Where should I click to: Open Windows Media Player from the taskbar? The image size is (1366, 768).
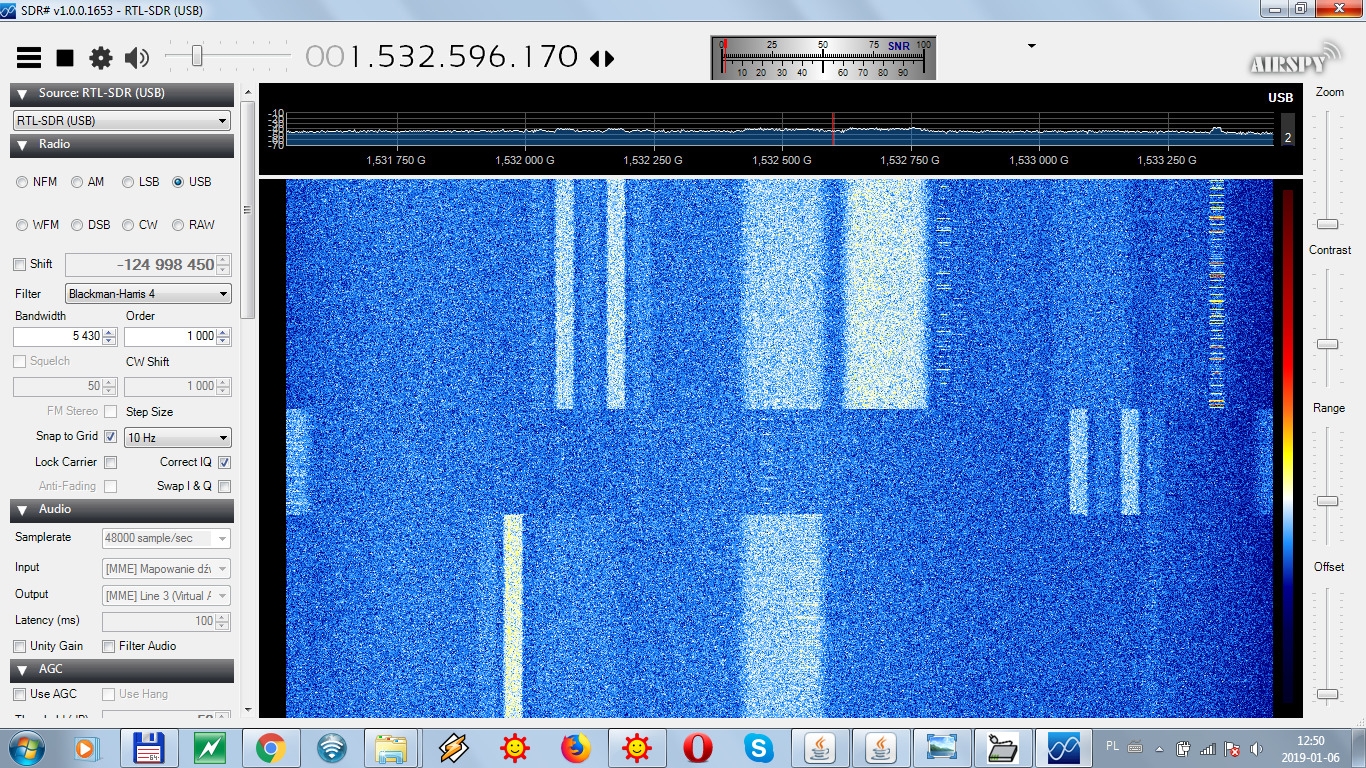(86, 748)
